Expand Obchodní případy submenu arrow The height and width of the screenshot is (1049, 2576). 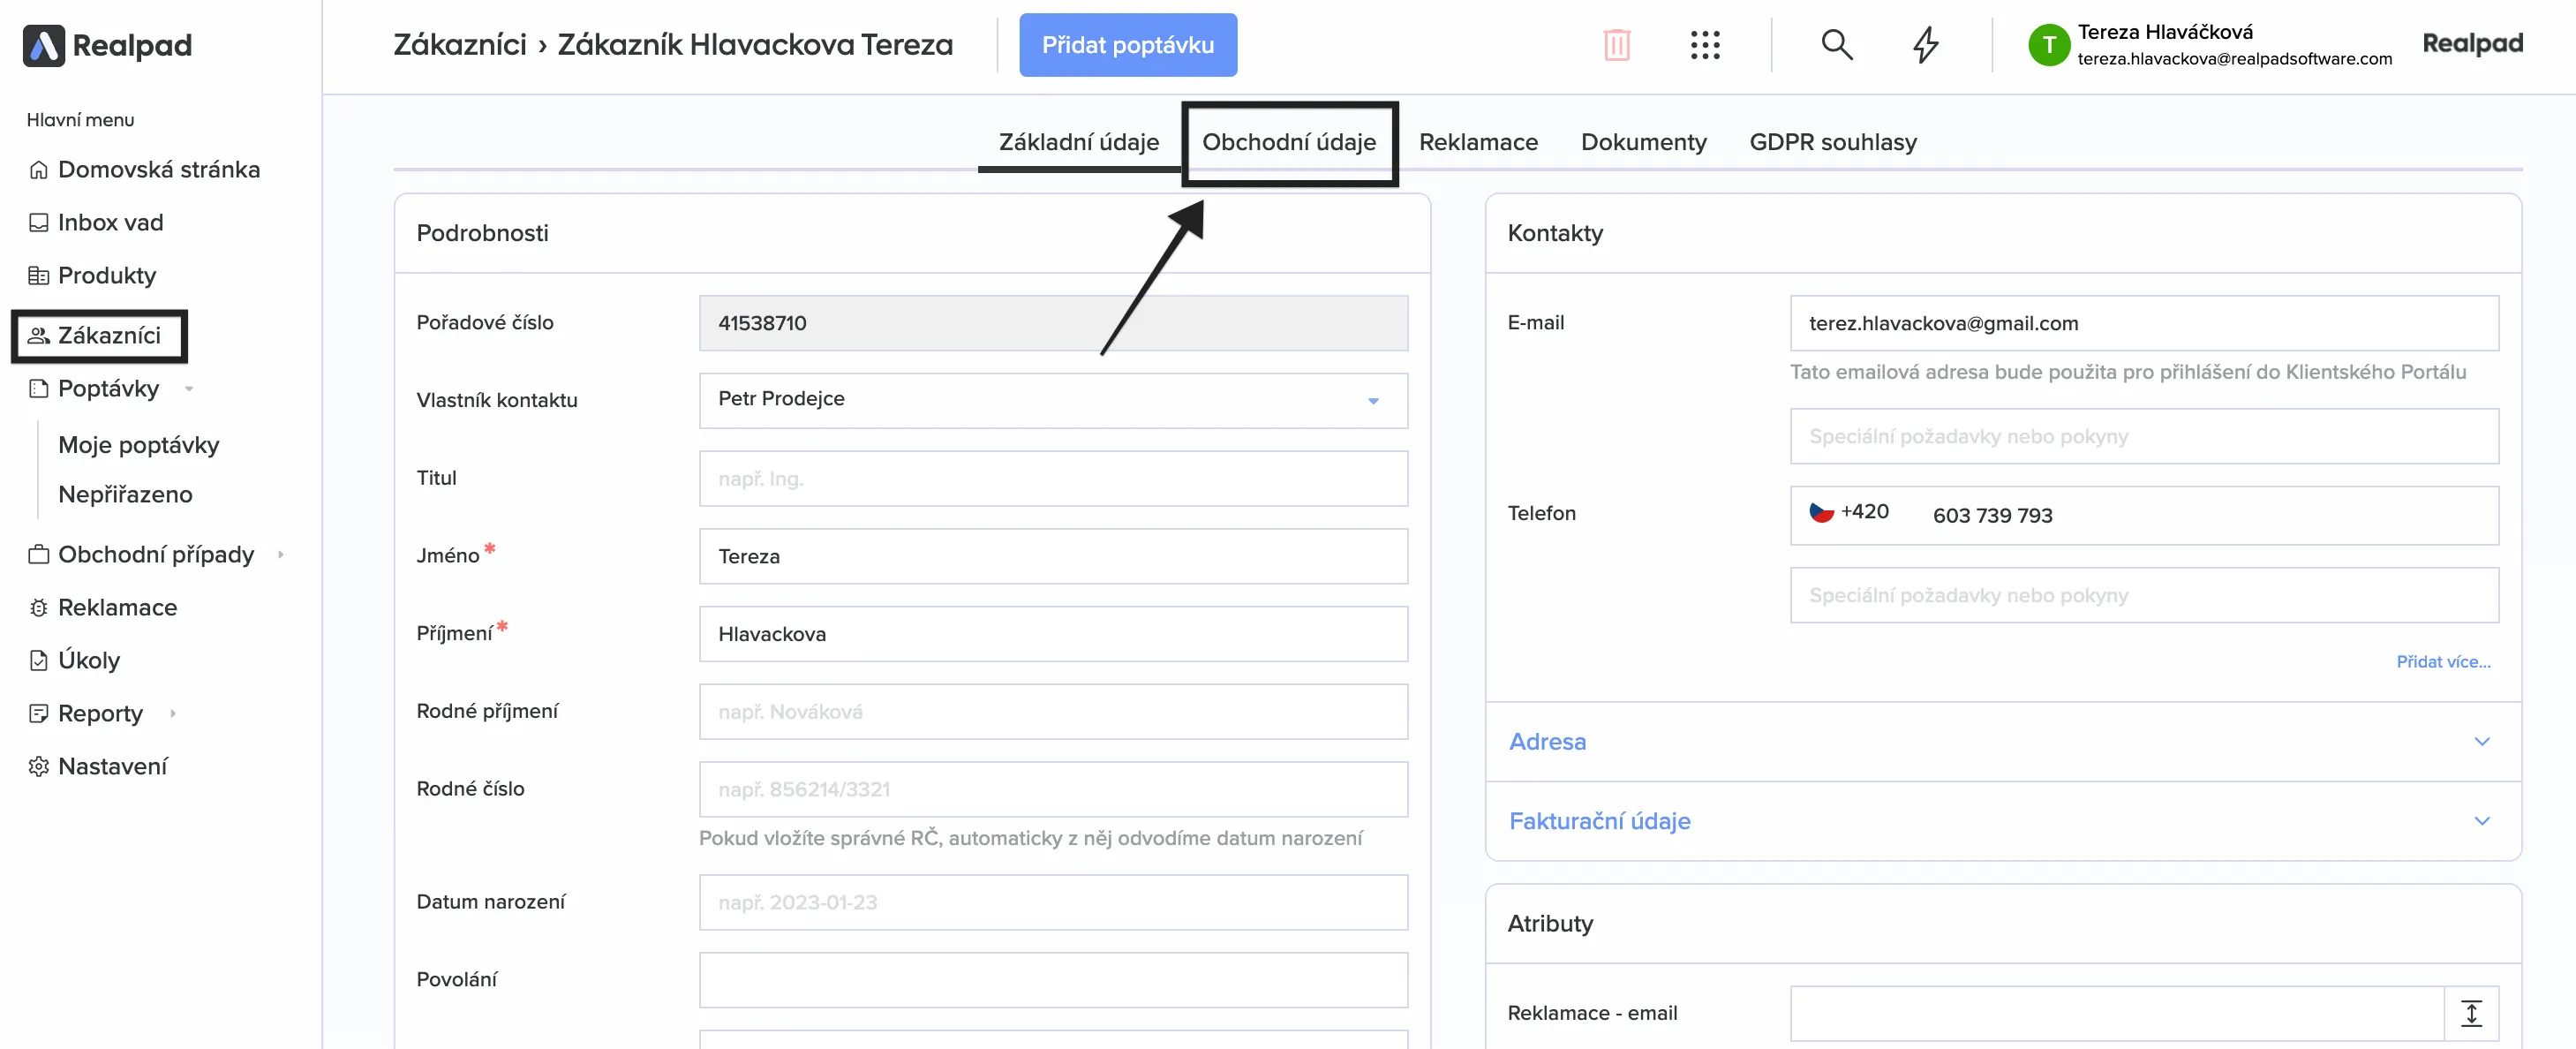[x=280, y=555]
